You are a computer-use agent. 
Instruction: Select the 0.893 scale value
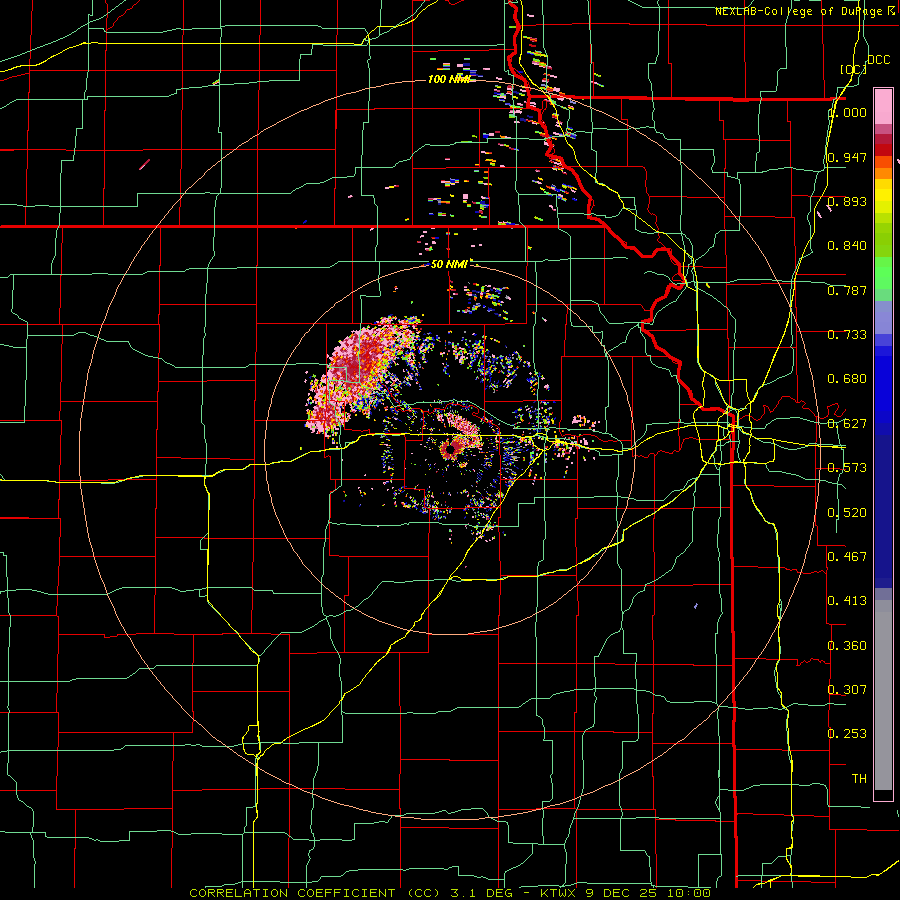coord(847,201)
